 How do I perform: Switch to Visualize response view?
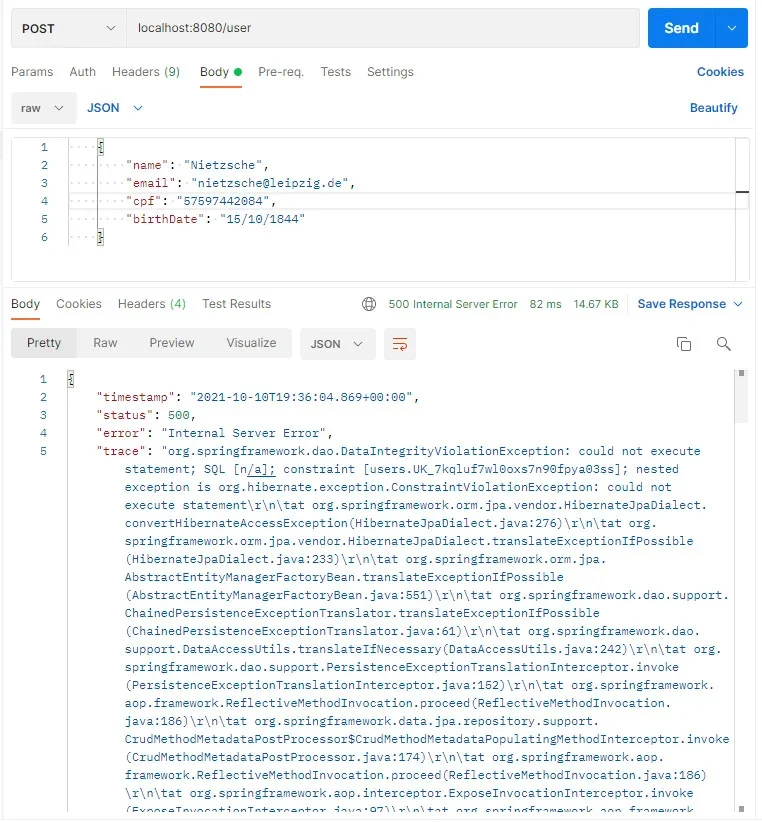click(251, 343)
